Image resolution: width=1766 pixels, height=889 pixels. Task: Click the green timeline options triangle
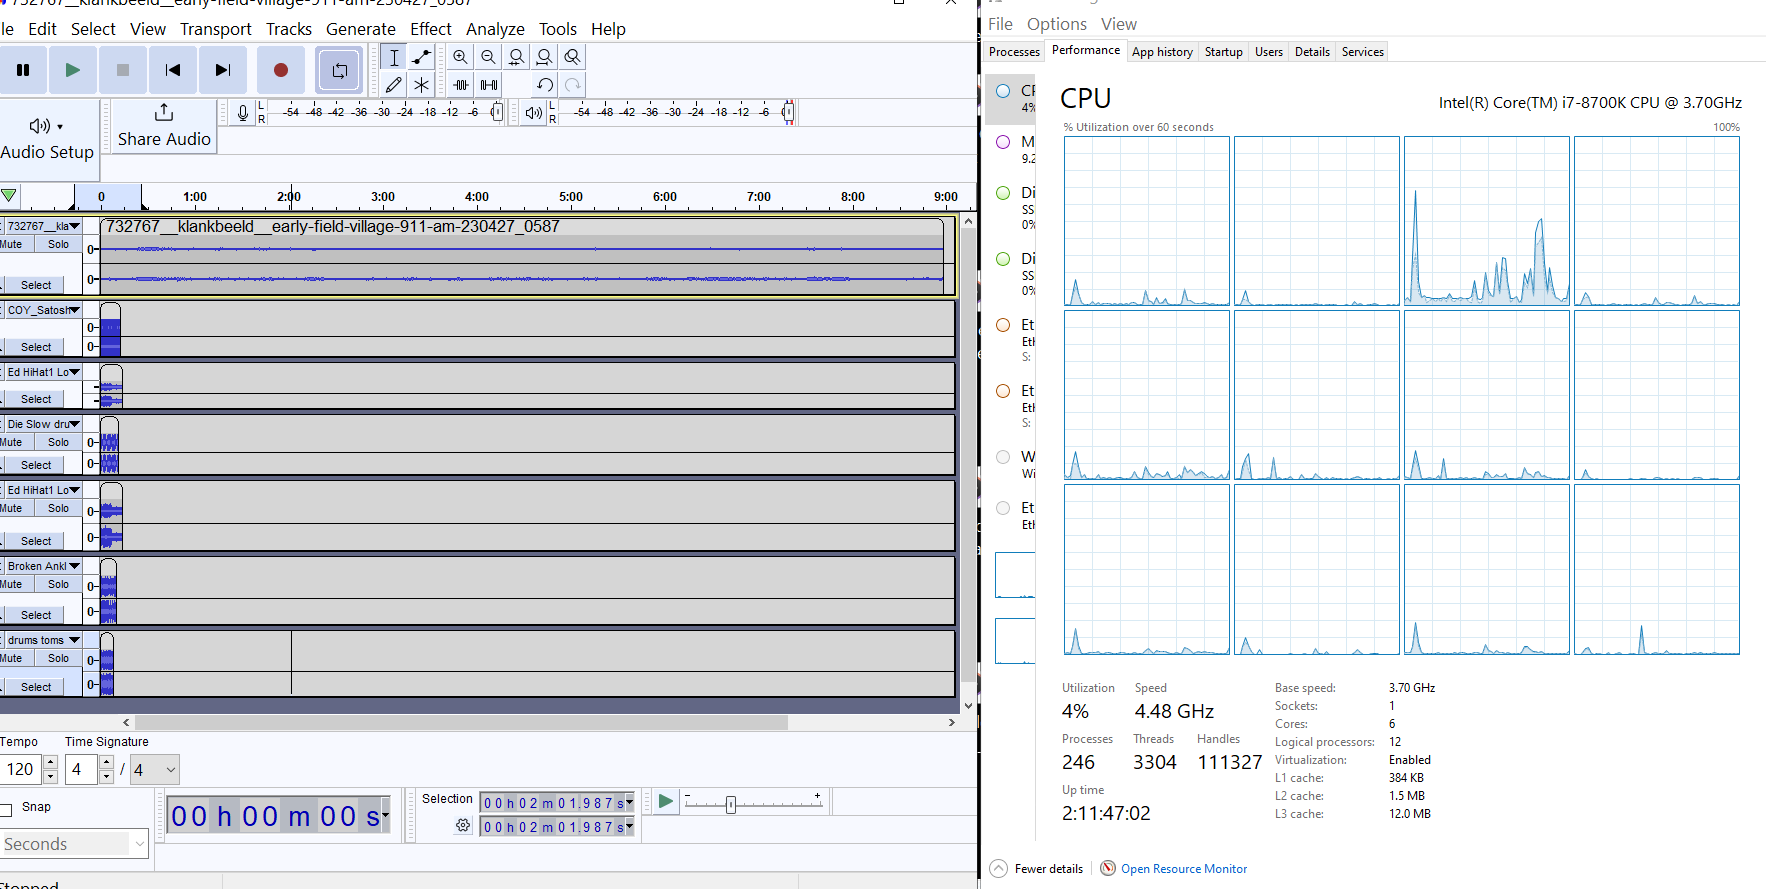9,196
